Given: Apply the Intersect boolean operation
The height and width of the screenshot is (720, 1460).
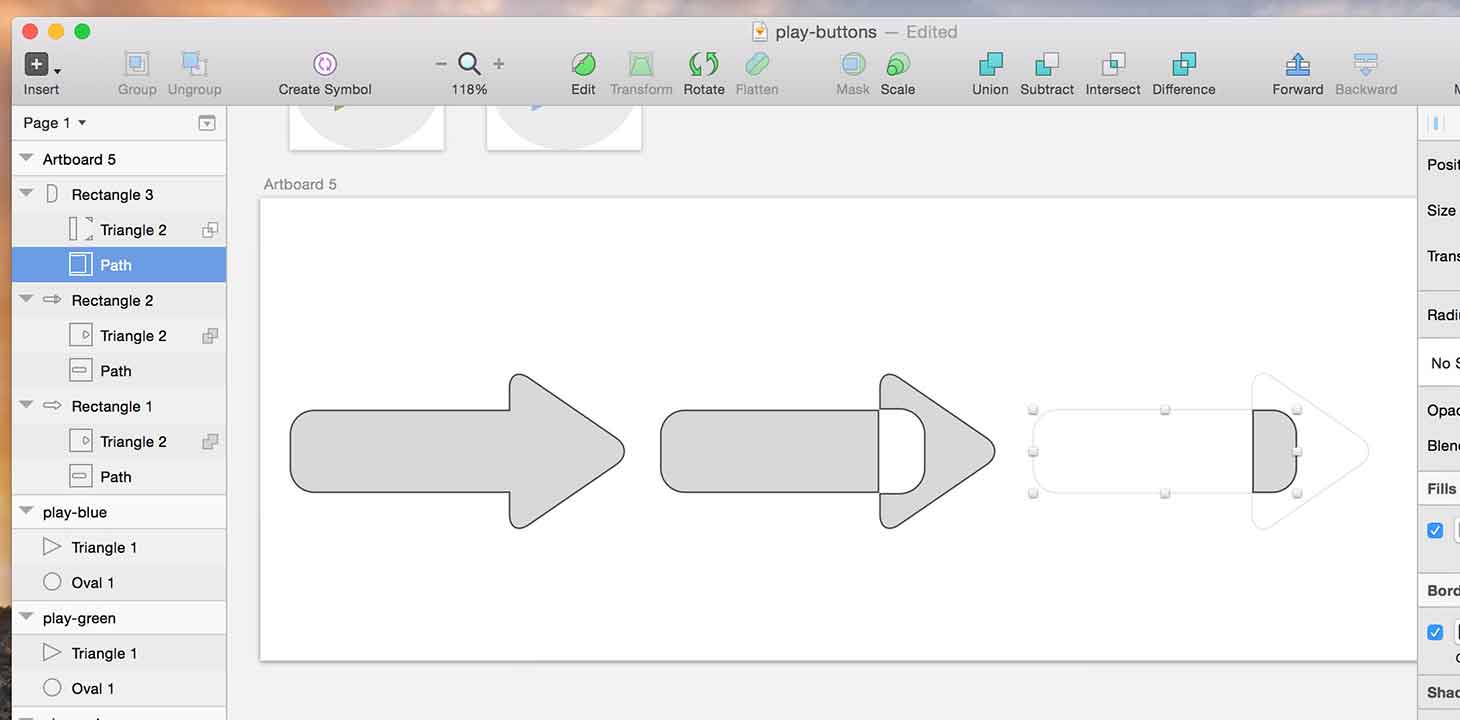Looking at the screenshot, I should [1113, 64].
